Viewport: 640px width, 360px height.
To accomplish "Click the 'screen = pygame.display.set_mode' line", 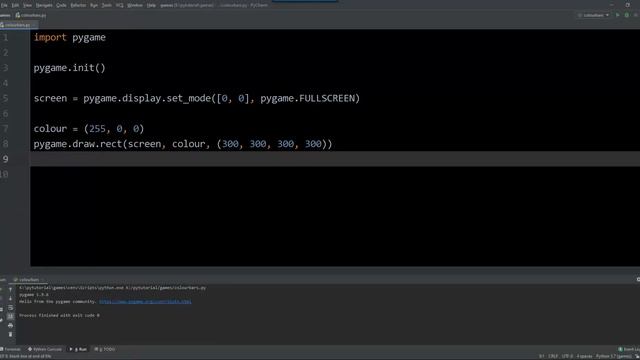I will click(x=197, y=98).
